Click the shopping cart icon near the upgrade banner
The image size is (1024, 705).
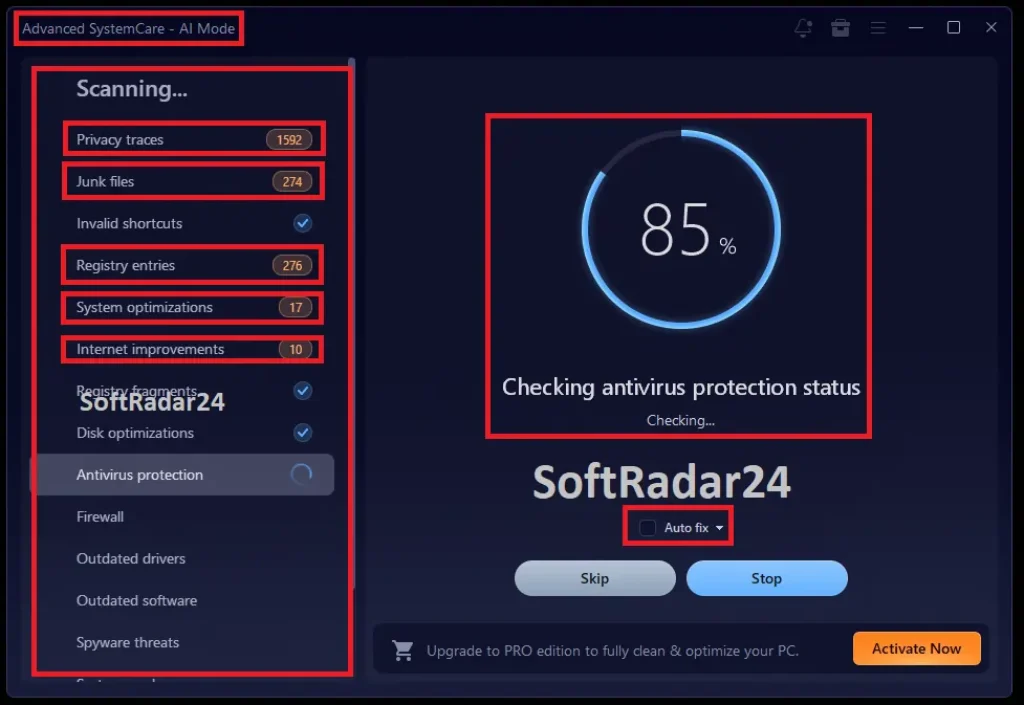tap(404, 649)
